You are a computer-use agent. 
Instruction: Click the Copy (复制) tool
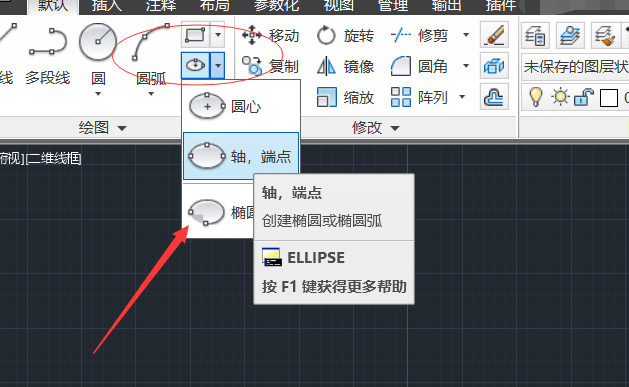click(270, 66)
